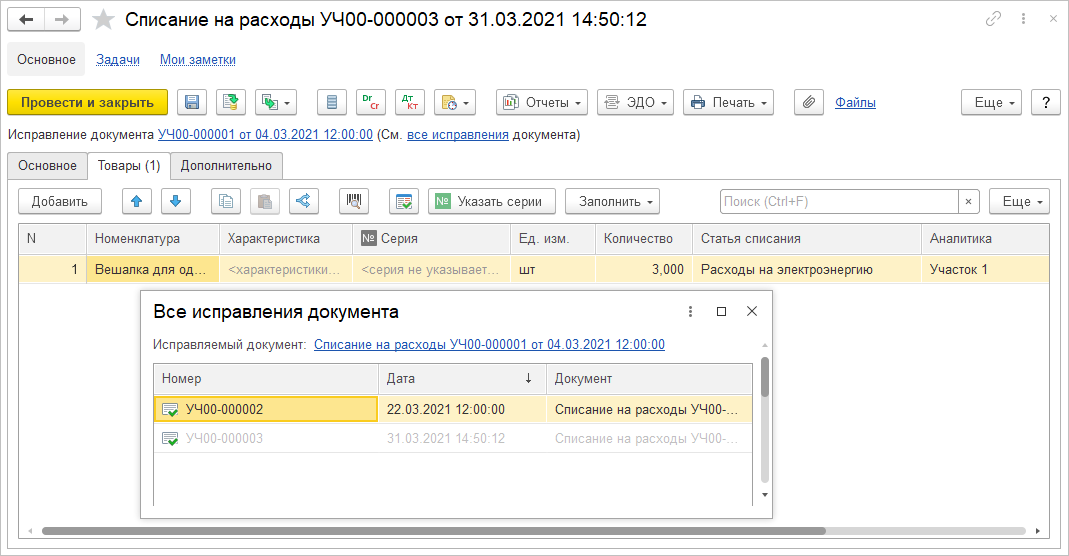The width and height of the screenshot is (1069, 556).
Task: Open the top toolbar Еще menu
Action: (991, 103)
